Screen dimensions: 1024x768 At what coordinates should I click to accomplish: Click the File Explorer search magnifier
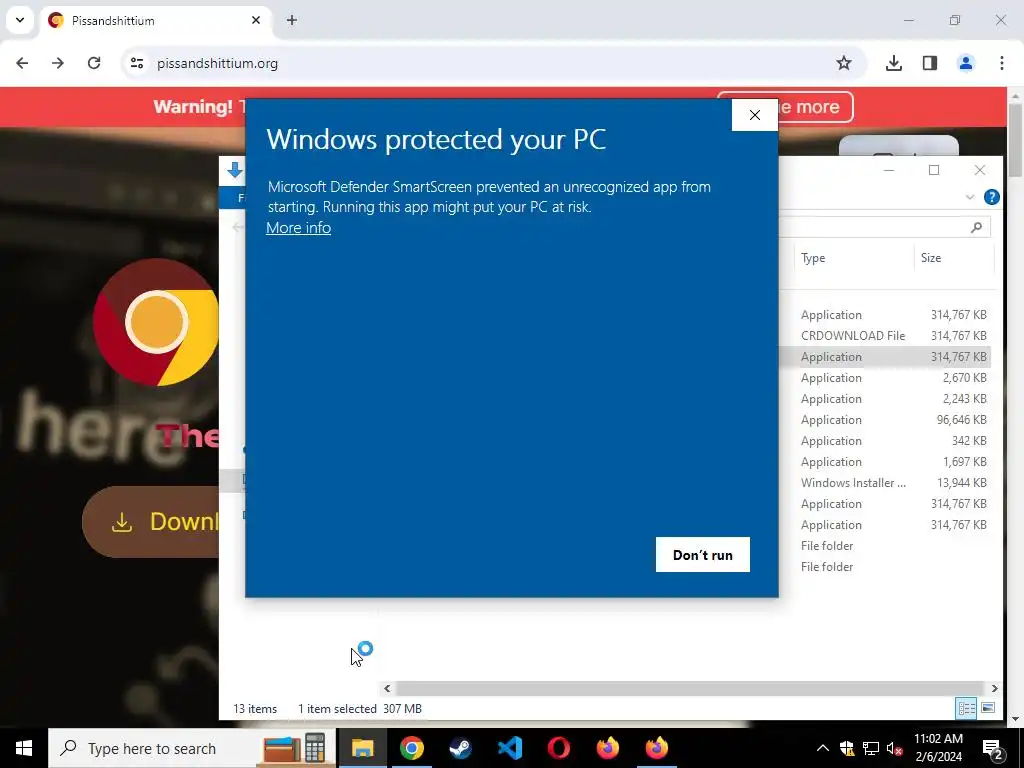coord(976,227)
